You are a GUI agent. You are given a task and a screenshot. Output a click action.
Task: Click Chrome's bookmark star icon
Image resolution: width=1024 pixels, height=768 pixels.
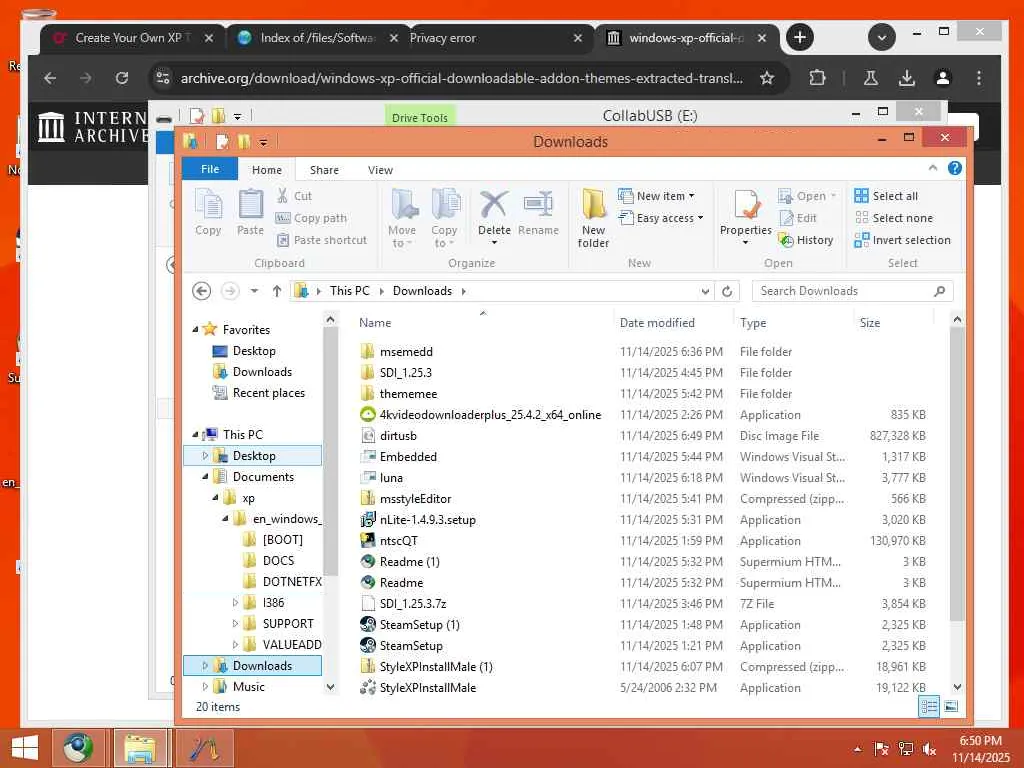(x=767, y=78)
